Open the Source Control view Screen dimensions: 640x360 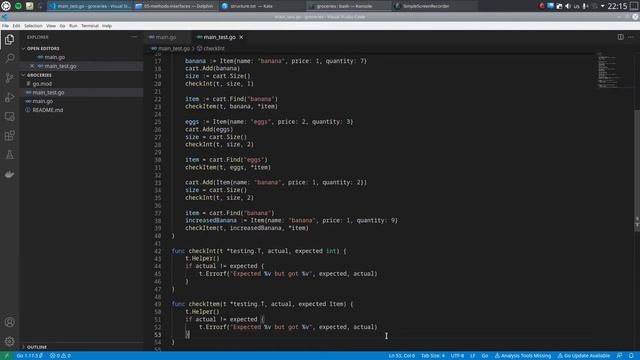9,78
